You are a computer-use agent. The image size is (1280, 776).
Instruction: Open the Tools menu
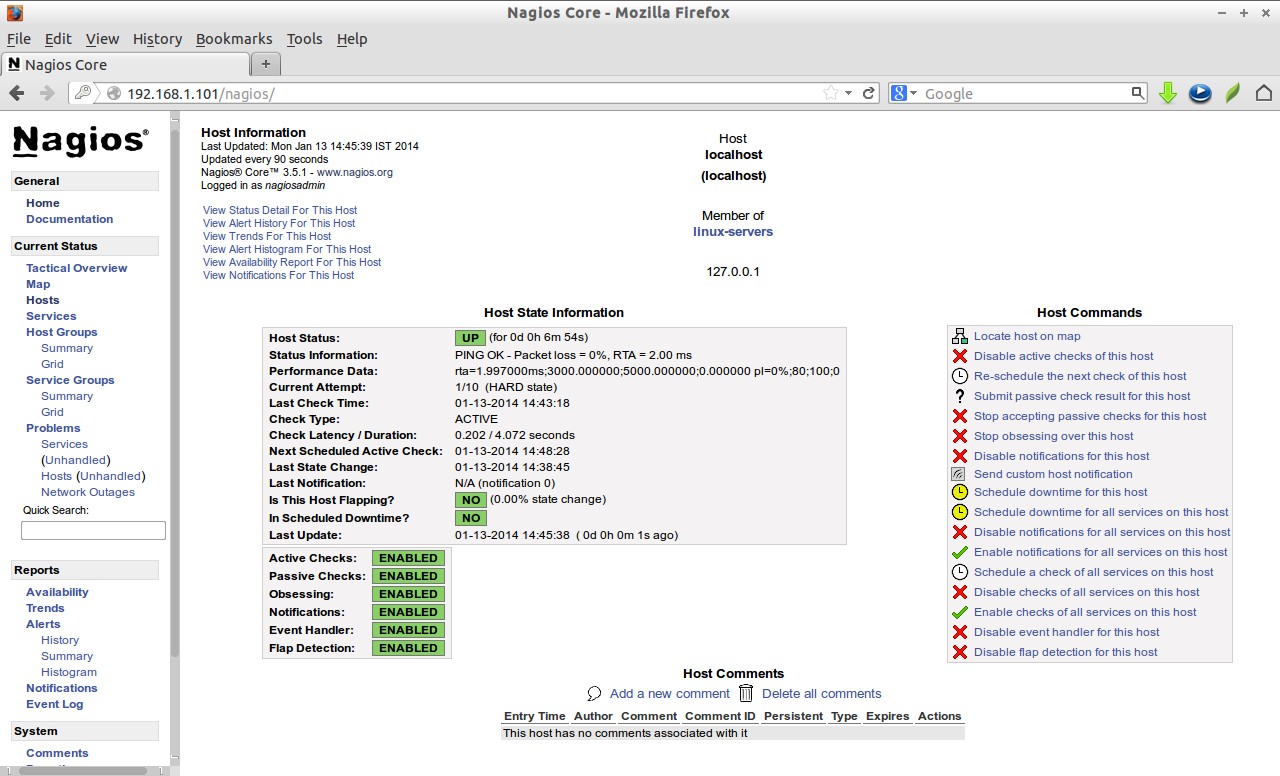(304, 39)
